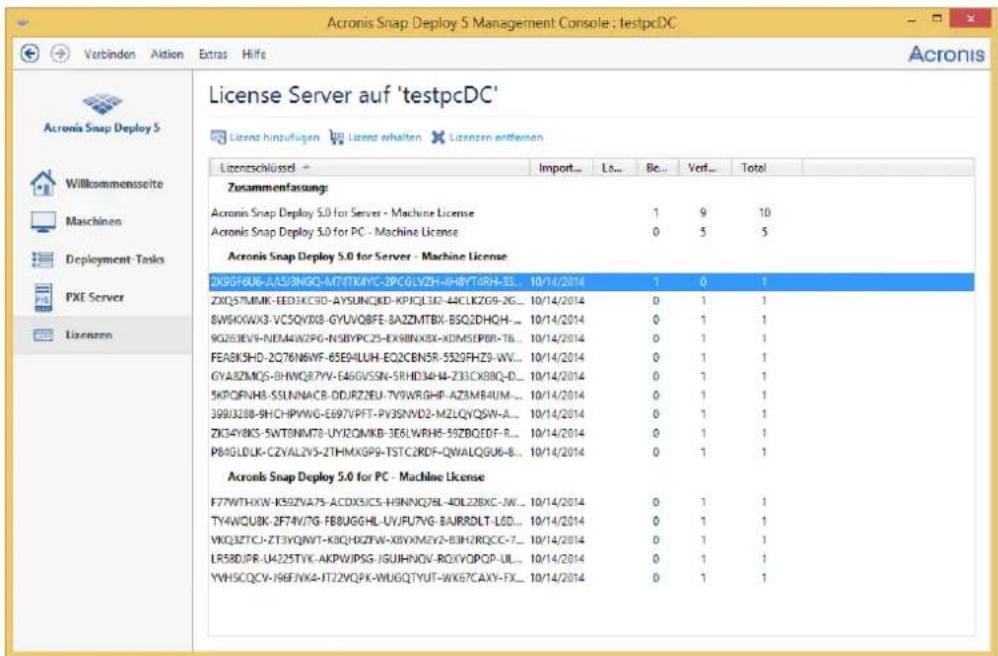Close the Management Console window
The height and width of the screenshot is (656, 998).
(x=969, y=18)
